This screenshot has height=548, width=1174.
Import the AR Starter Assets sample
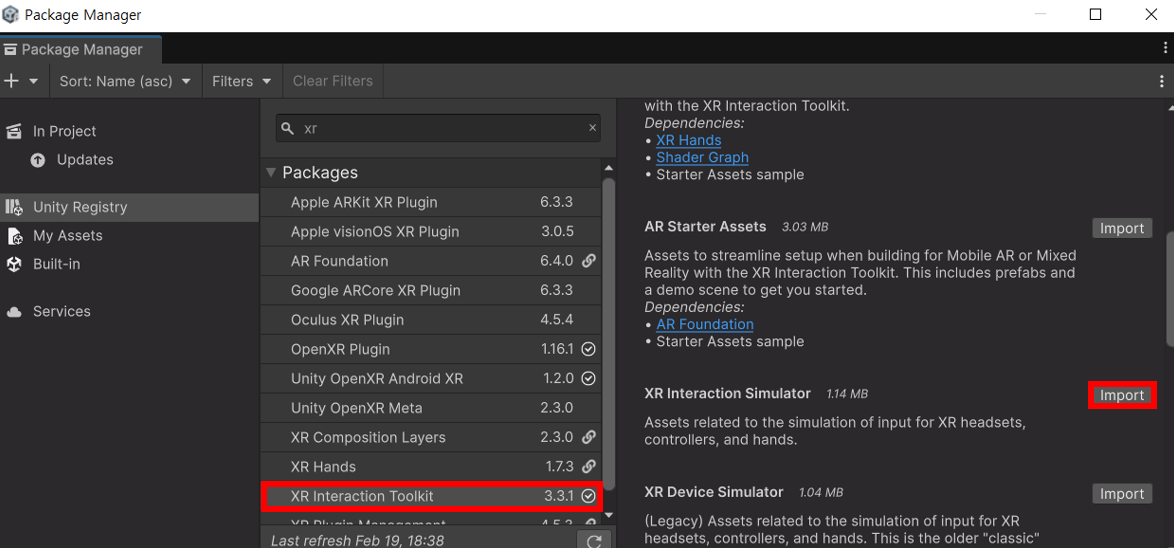pyautogui.click(x=1122, y=228)
